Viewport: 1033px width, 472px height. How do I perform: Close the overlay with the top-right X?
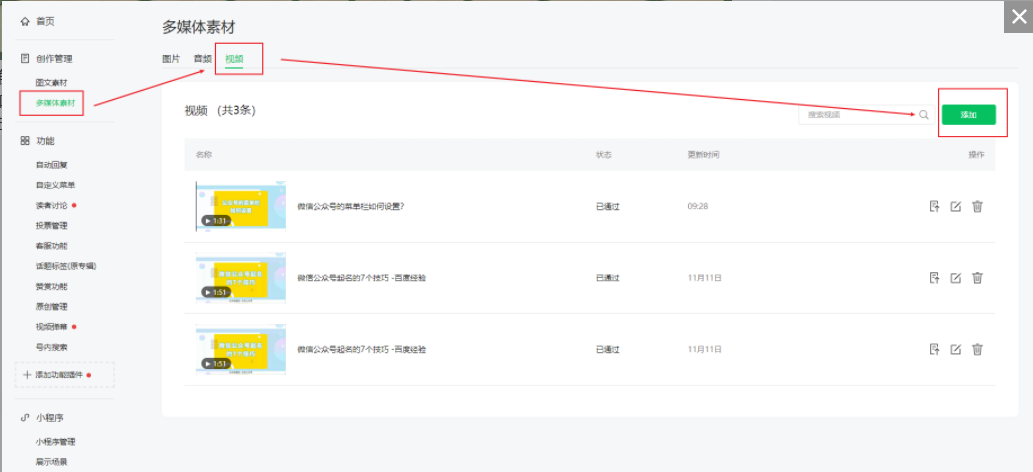1019,17
